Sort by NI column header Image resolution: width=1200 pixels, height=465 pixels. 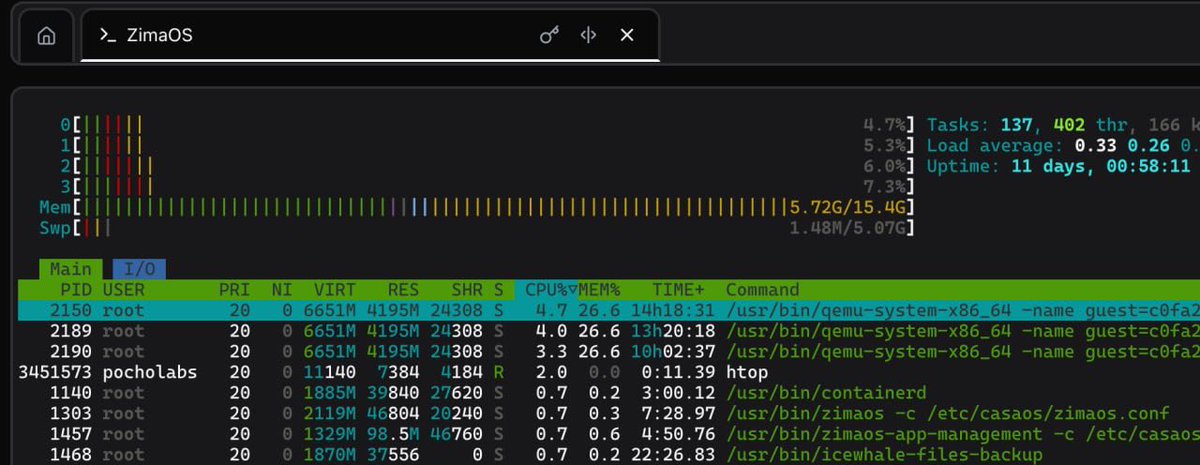[282, 289]
